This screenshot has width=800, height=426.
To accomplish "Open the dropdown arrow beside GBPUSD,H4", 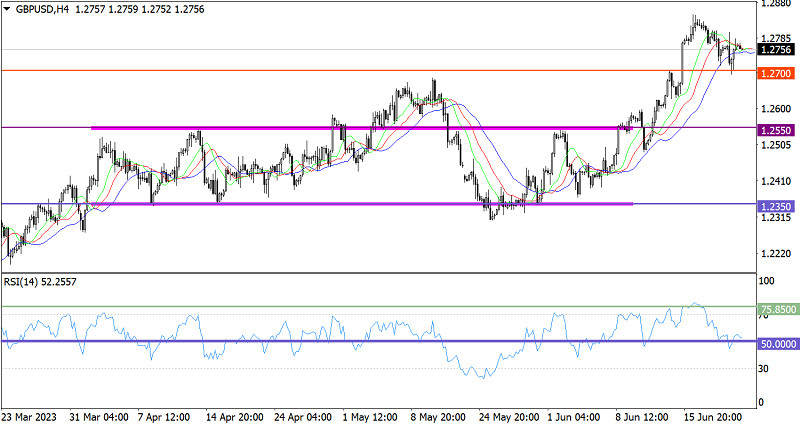I will click(x=7, y=8).
